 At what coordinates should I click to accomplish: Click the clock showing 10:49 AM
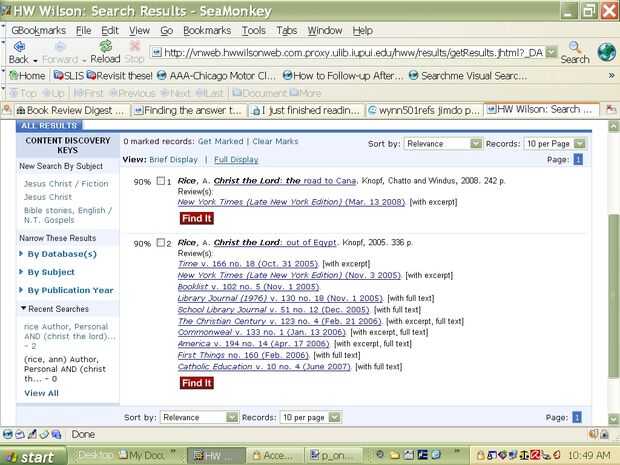point(589,455)
